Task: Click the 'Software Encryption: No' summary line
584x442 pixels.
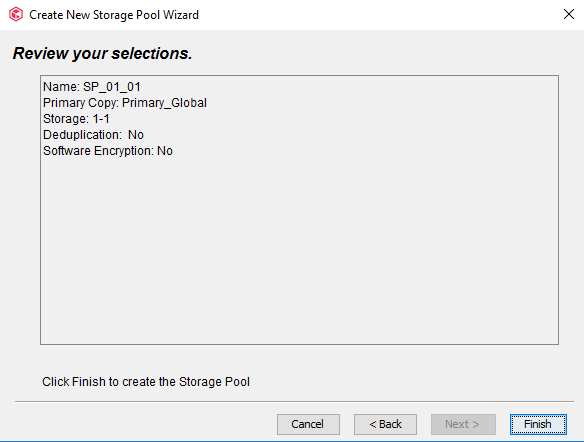Action: point(108,151)
